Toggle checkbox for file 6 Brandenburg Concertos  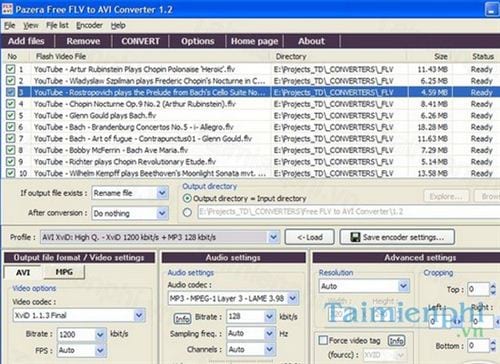pyautogui.click(x=11, y=127)
